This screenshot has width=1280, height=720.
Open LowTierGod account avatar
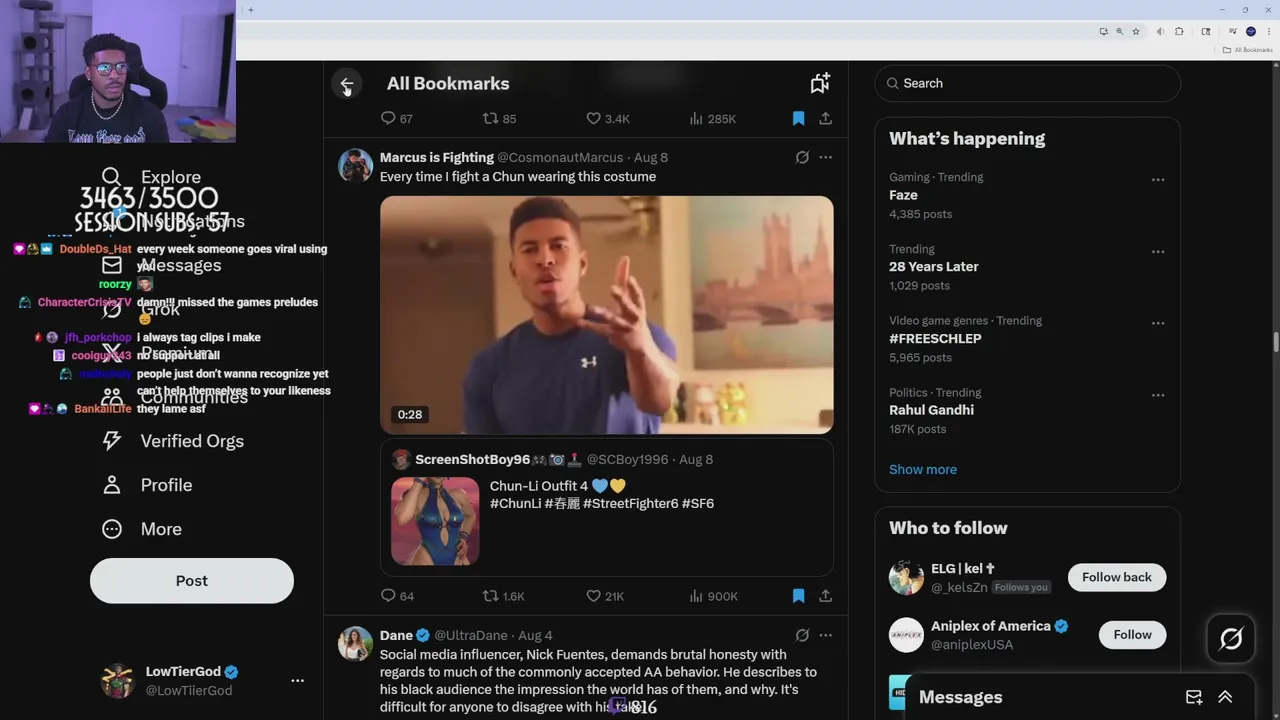point(118,681)
